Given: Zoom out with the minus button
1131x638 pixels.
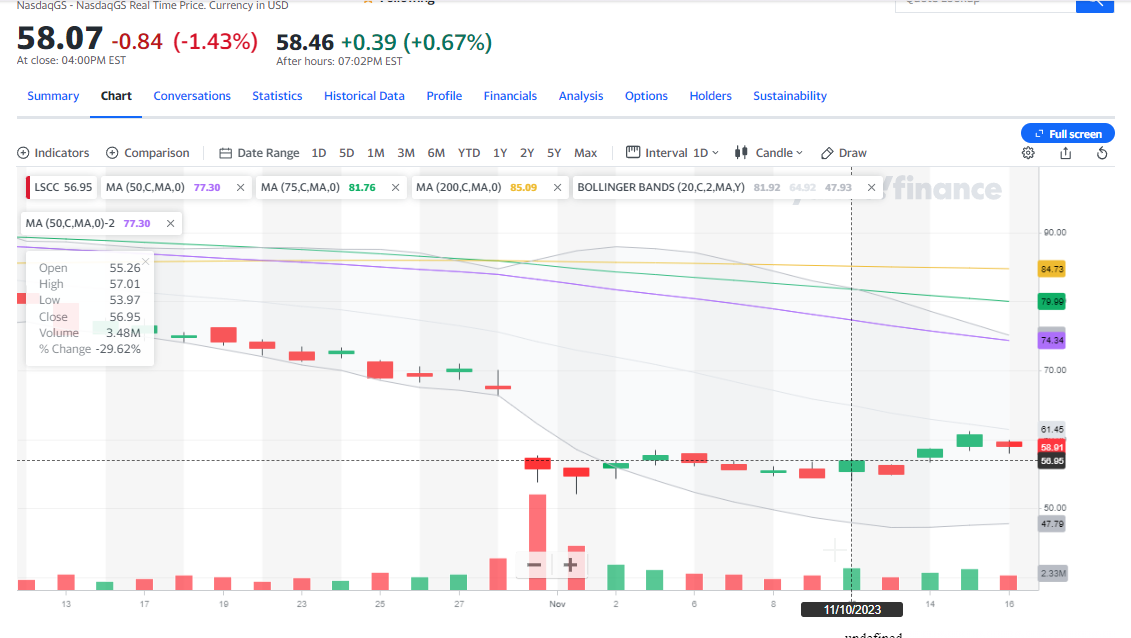Looking at the screenshot, I should 534,565.
